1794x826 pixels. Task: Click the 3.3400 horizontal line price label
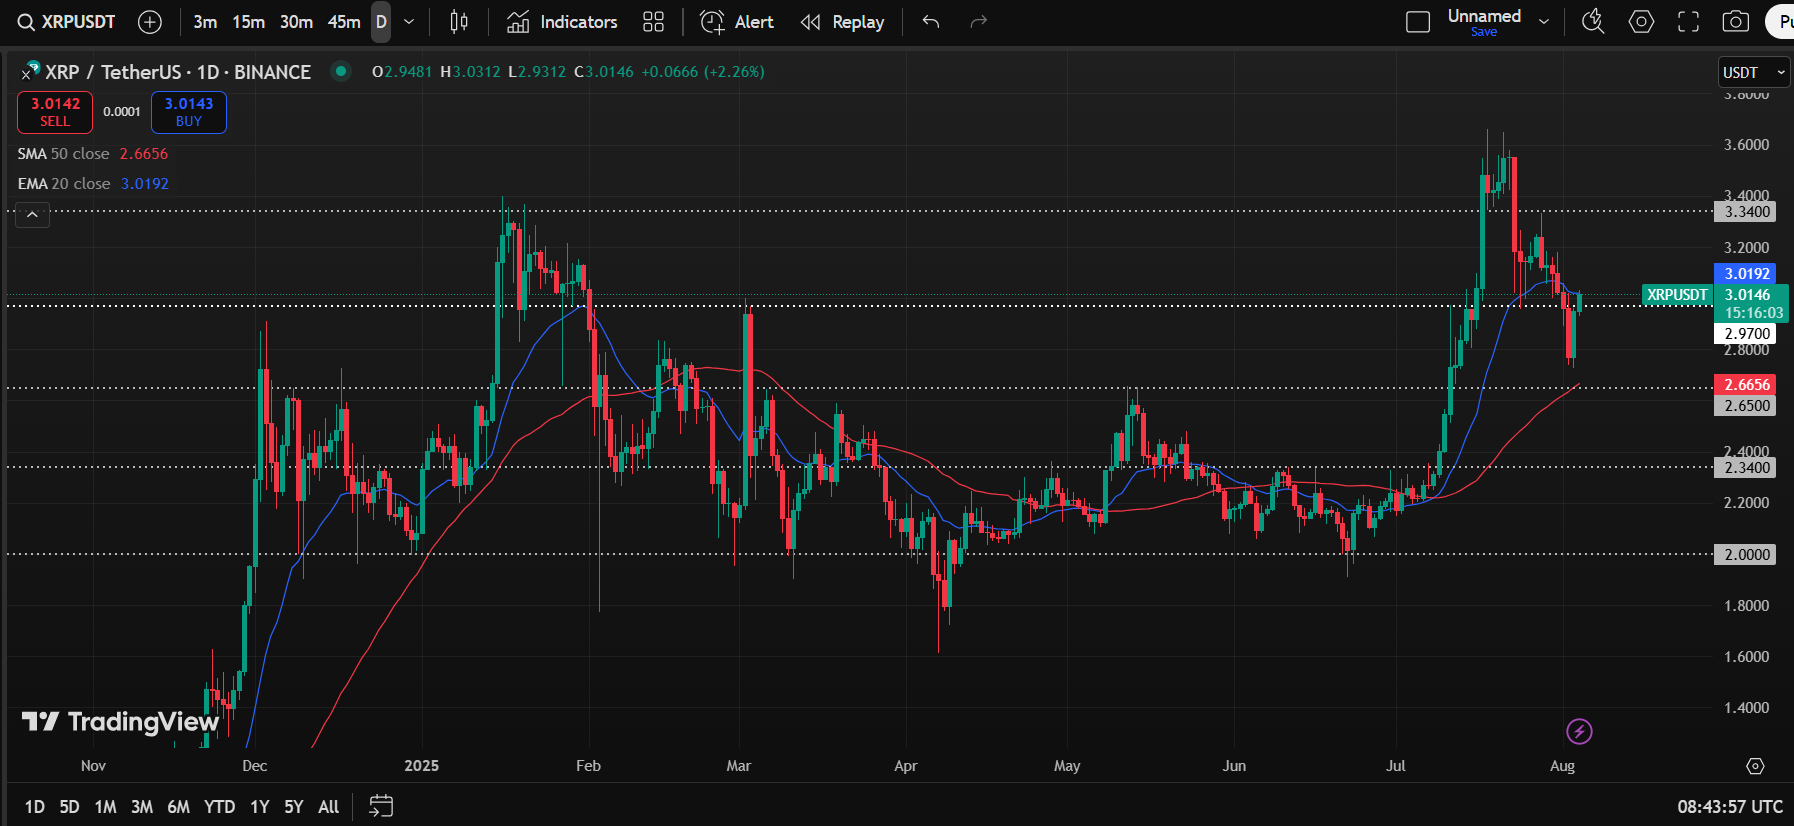1745,212
